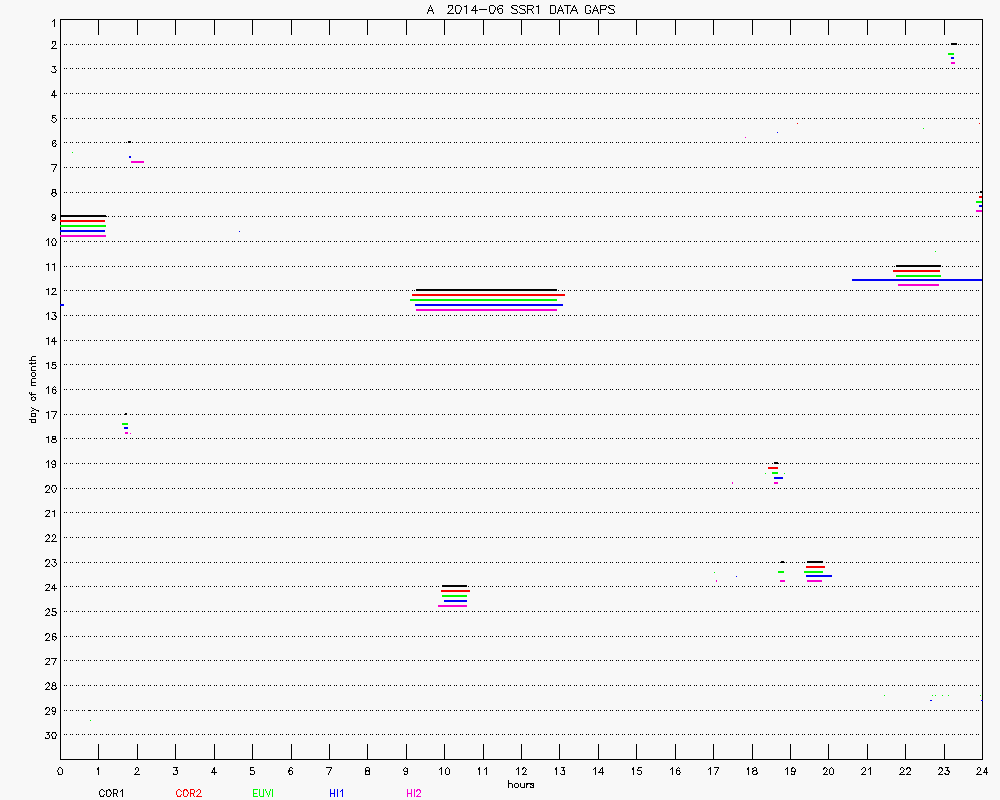Select the green EUVI legend label
This screenshot has width=1000, height=800.
point(262,793)
